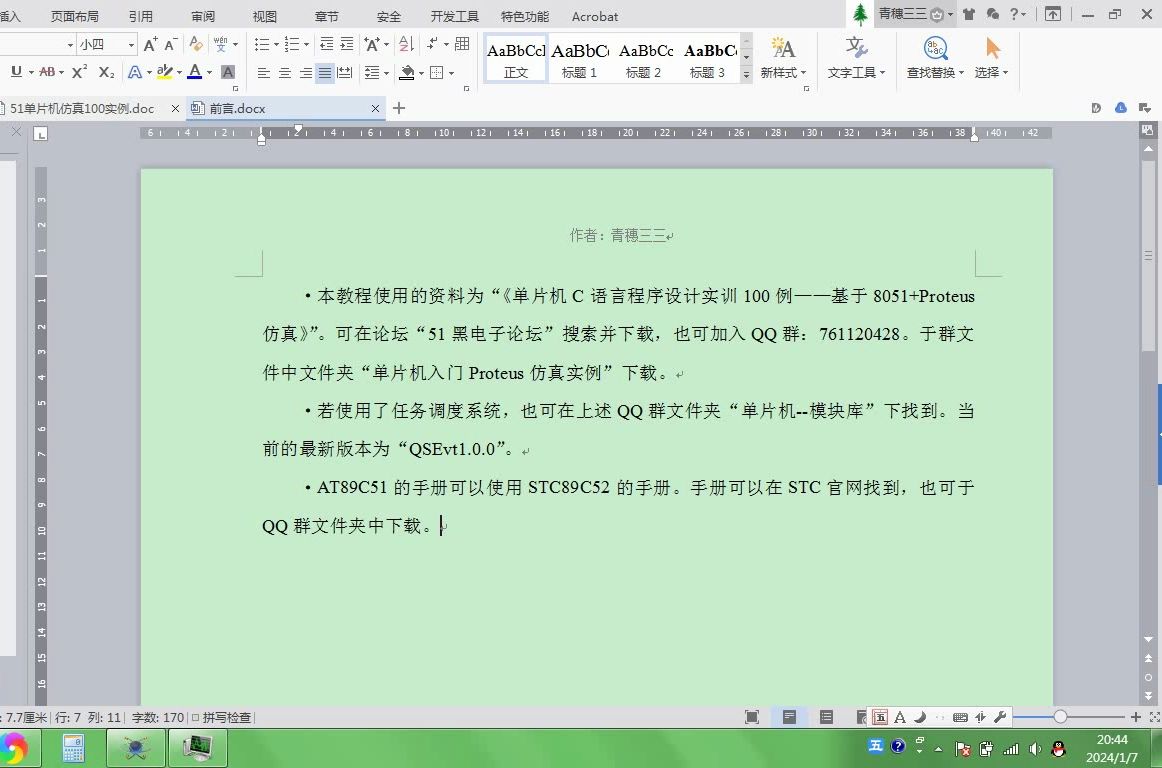Open the View ribbon tab
This screenshot has width=1162, height=768.
[x=264, y=16]
